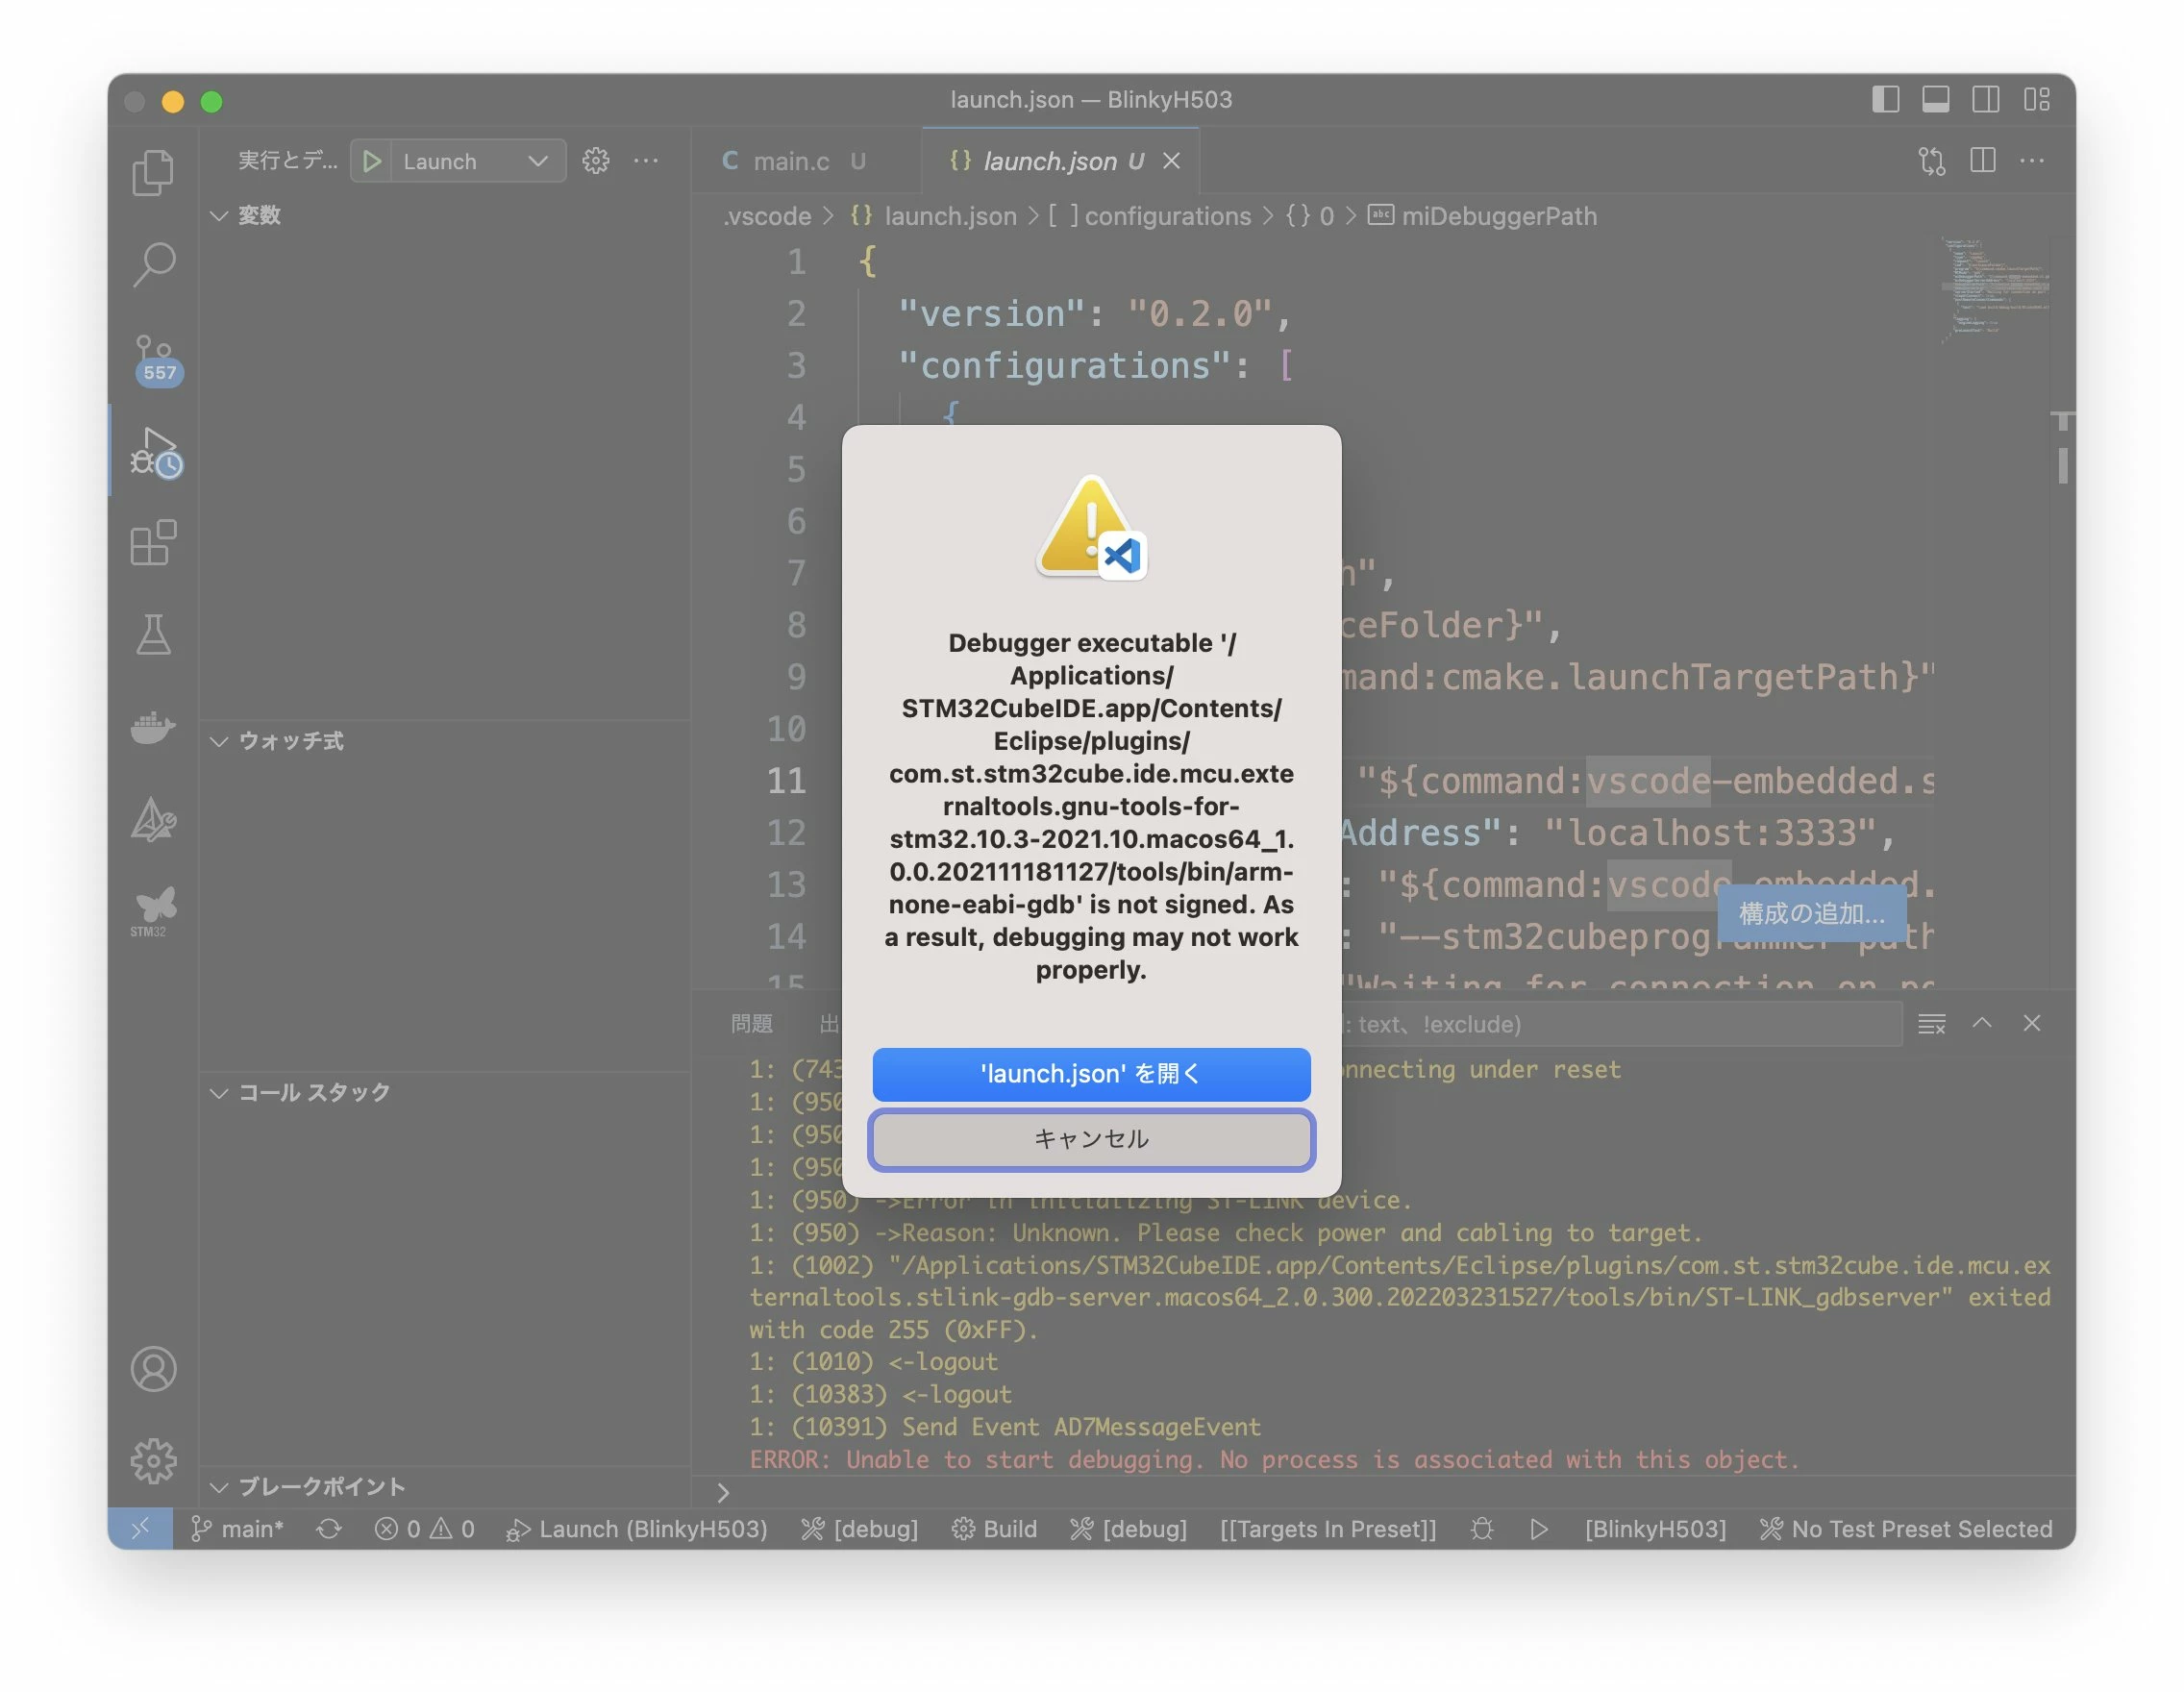This screenshot has width=2184, height=1692.
Task: Click the CMake debug bug icon in status bar
Action: click(1482, 1529)
